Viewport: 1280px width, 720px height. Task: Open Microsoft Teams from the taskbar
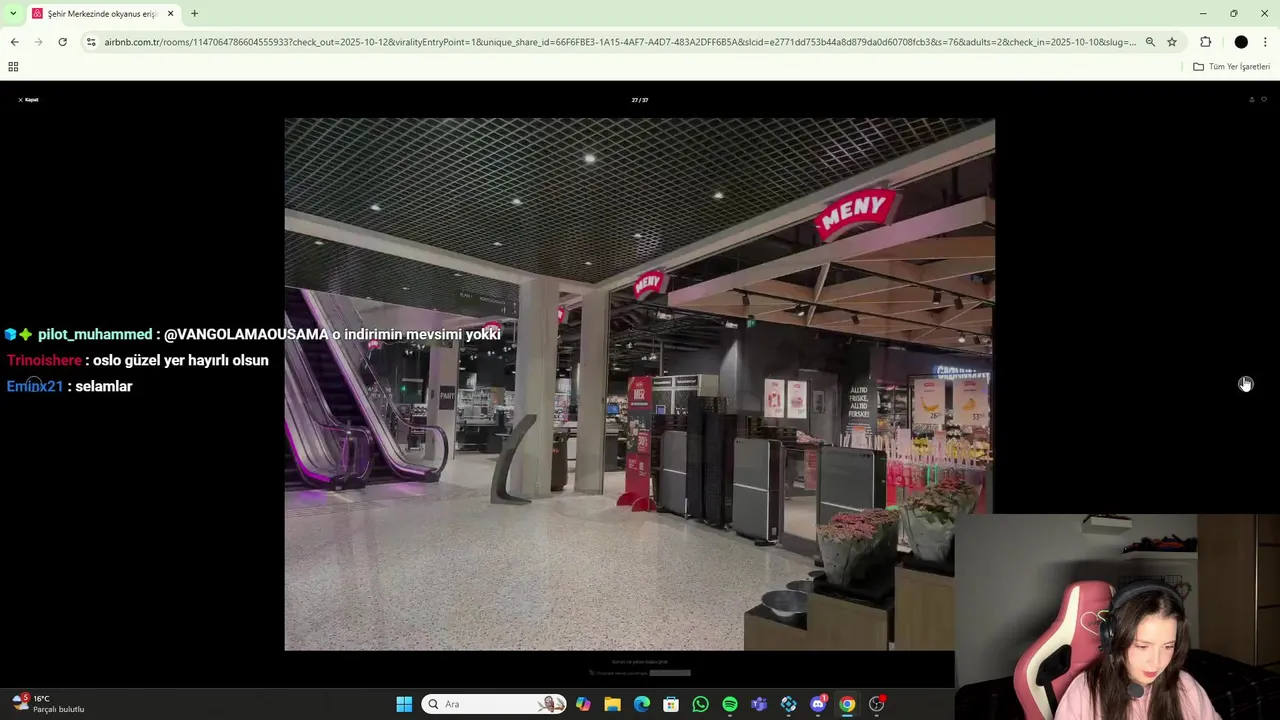759,704
